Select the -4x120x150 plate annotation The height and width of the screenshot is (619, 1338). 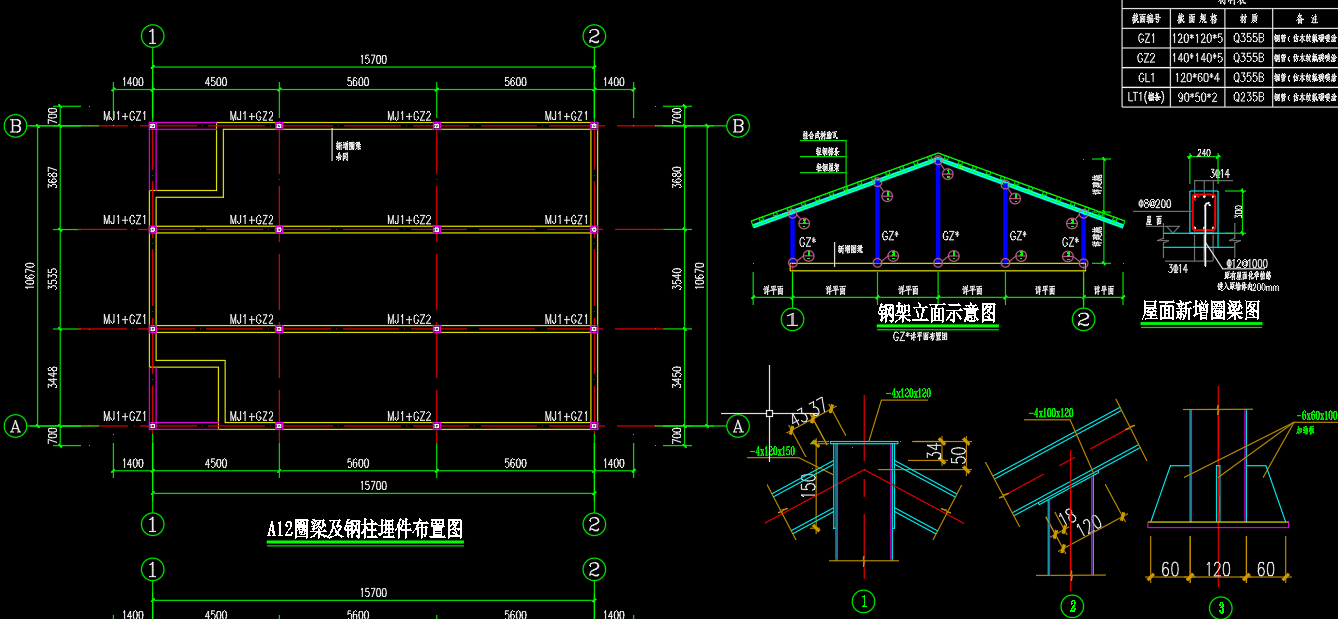[778, 451]
